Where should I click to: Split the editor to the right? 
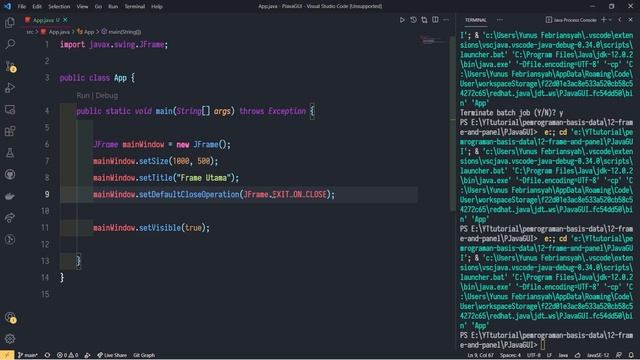tap(436, 20)
